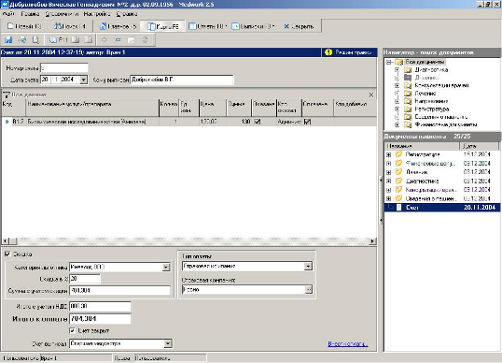Viewport: 502px width, 363px height.
Task: Click the blue hyperlink at bottom right
Action: tap(348, 344)
